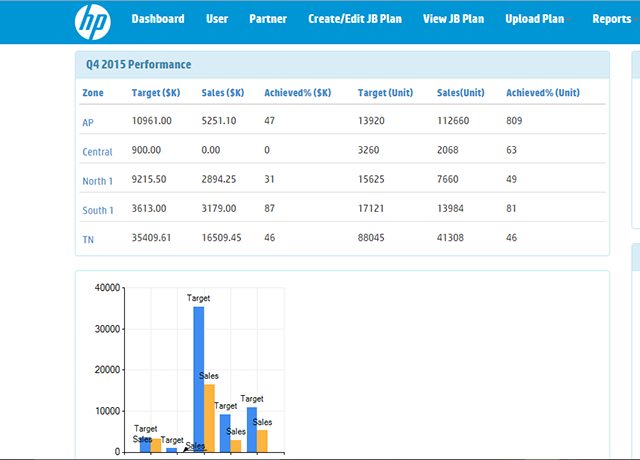Image resolution: width=640 pixels, height=460 pixels.
Task: Click the Q4 2015 Performance panel title
Action: click(138, 64)
